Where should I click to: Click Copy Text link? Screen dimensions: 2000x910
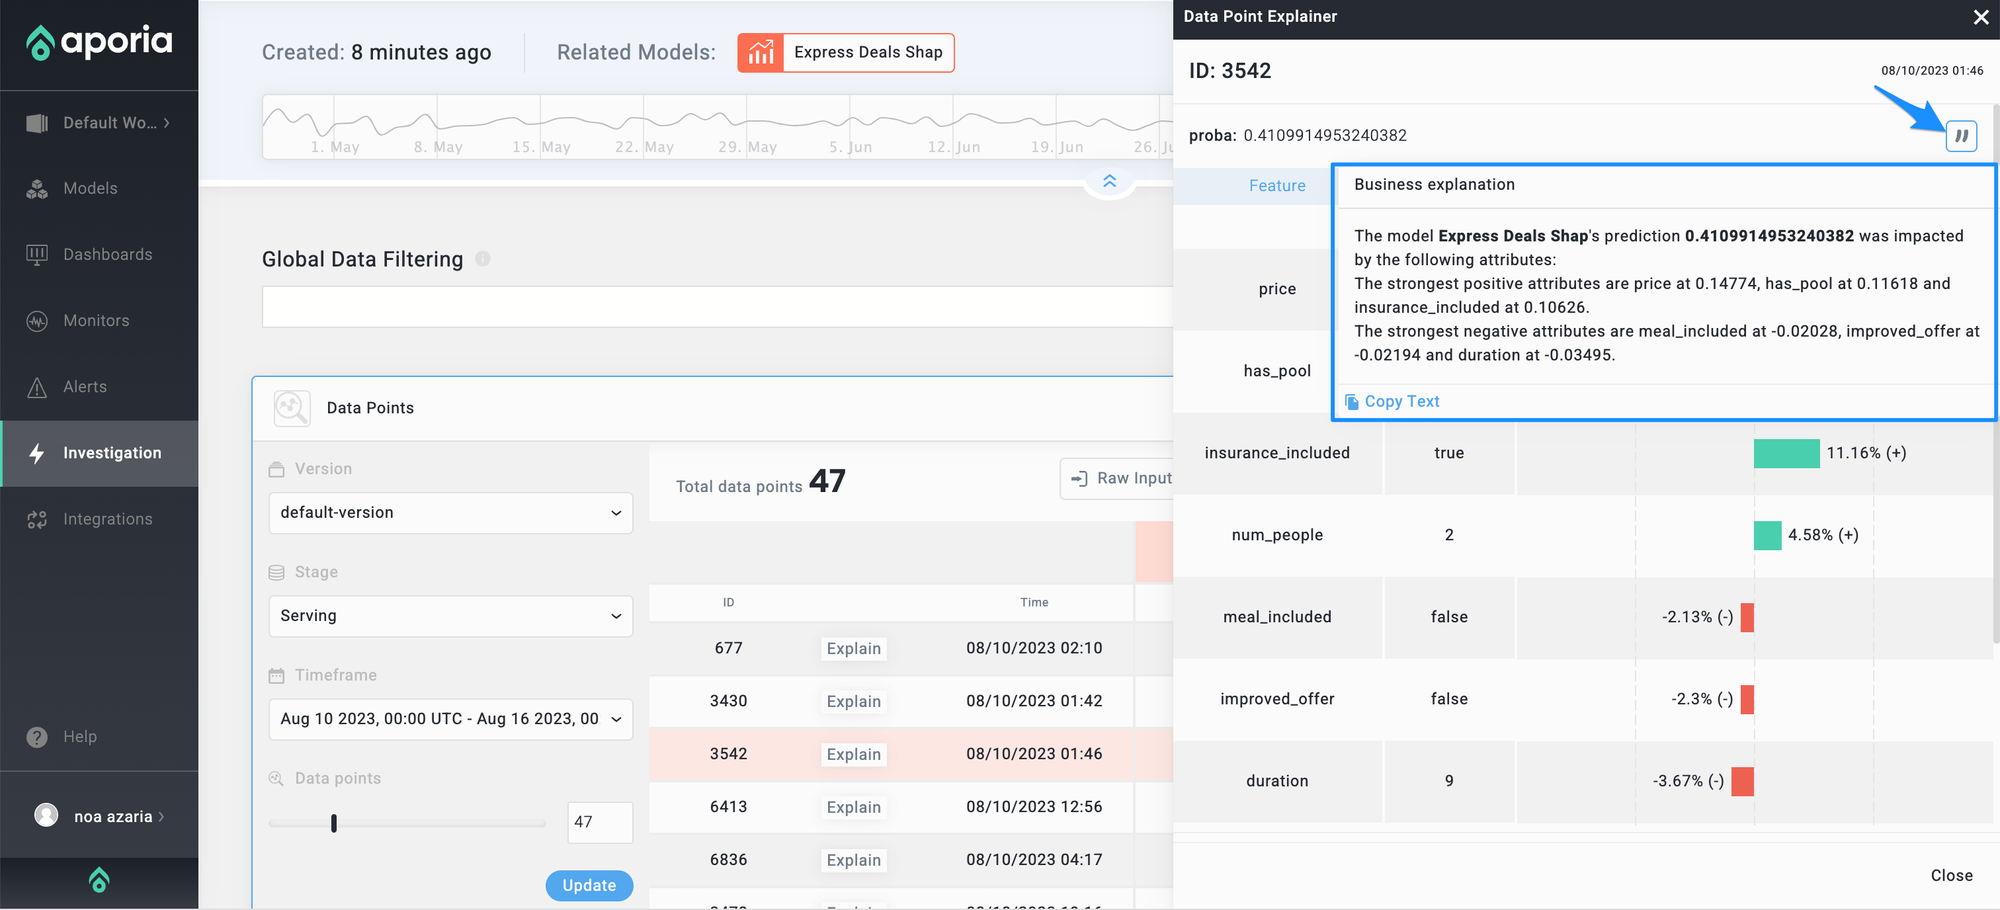click(1392, 401)
